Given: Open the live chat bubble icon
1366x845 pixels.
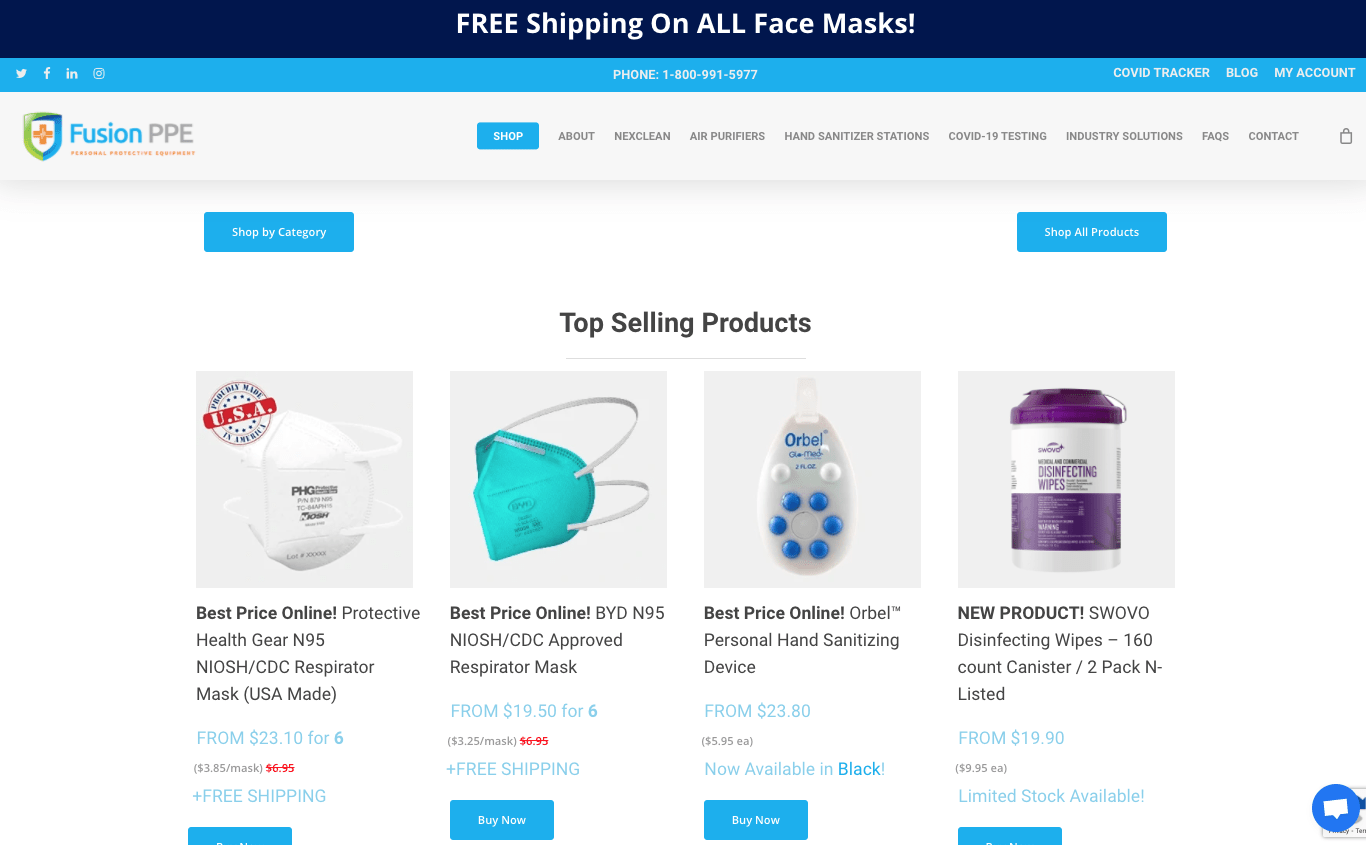Looking at the screenshot, I should point(1336,808).
